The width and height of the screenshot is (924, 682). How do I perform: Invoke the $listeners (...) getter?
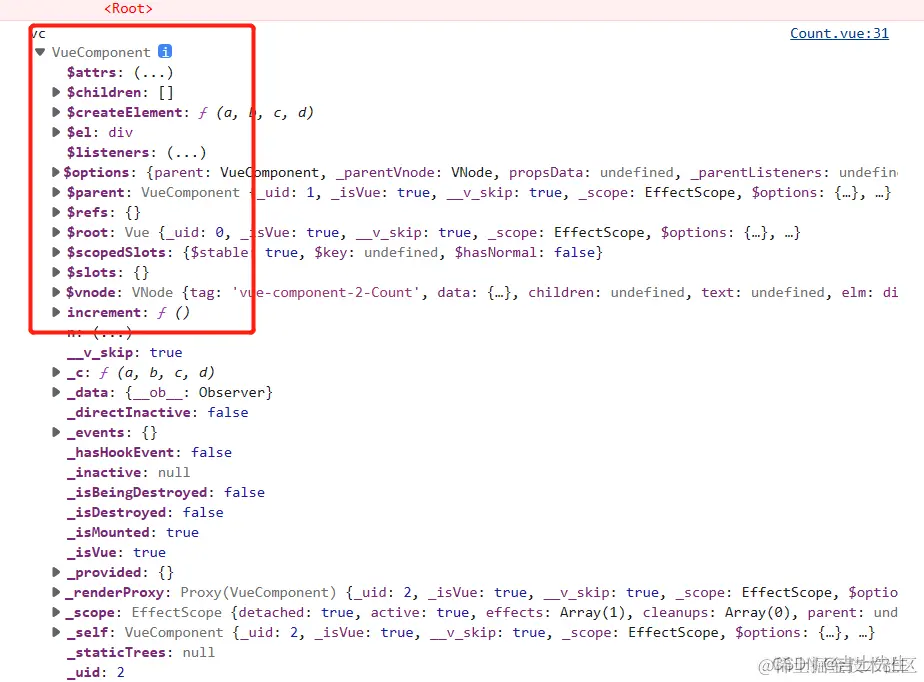pyautogui.click(x=186, y=153)
